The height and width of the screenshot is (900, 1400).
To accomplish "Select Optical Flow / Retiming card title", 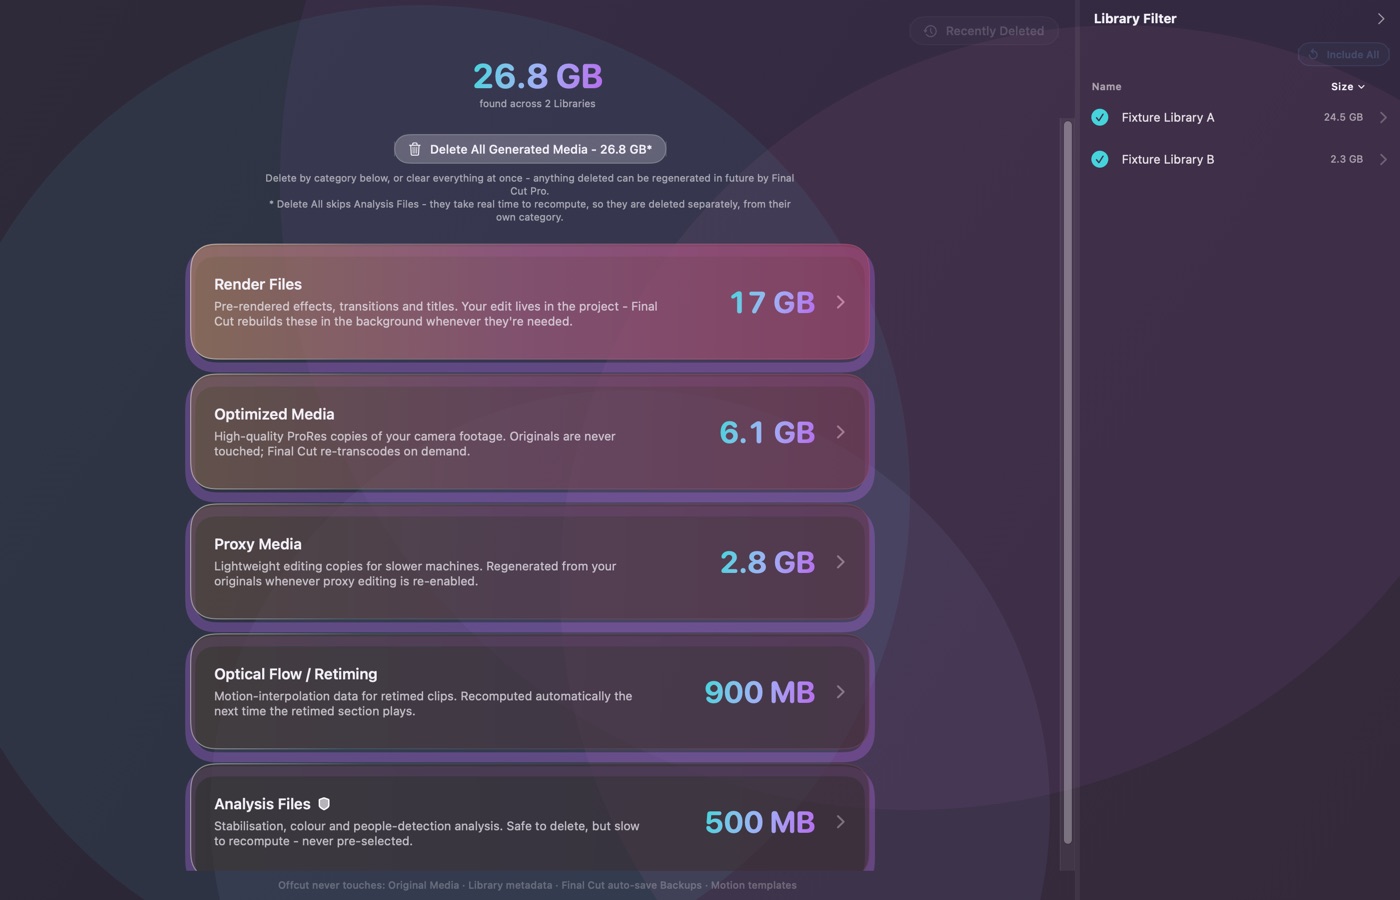I will coord(296,674).
